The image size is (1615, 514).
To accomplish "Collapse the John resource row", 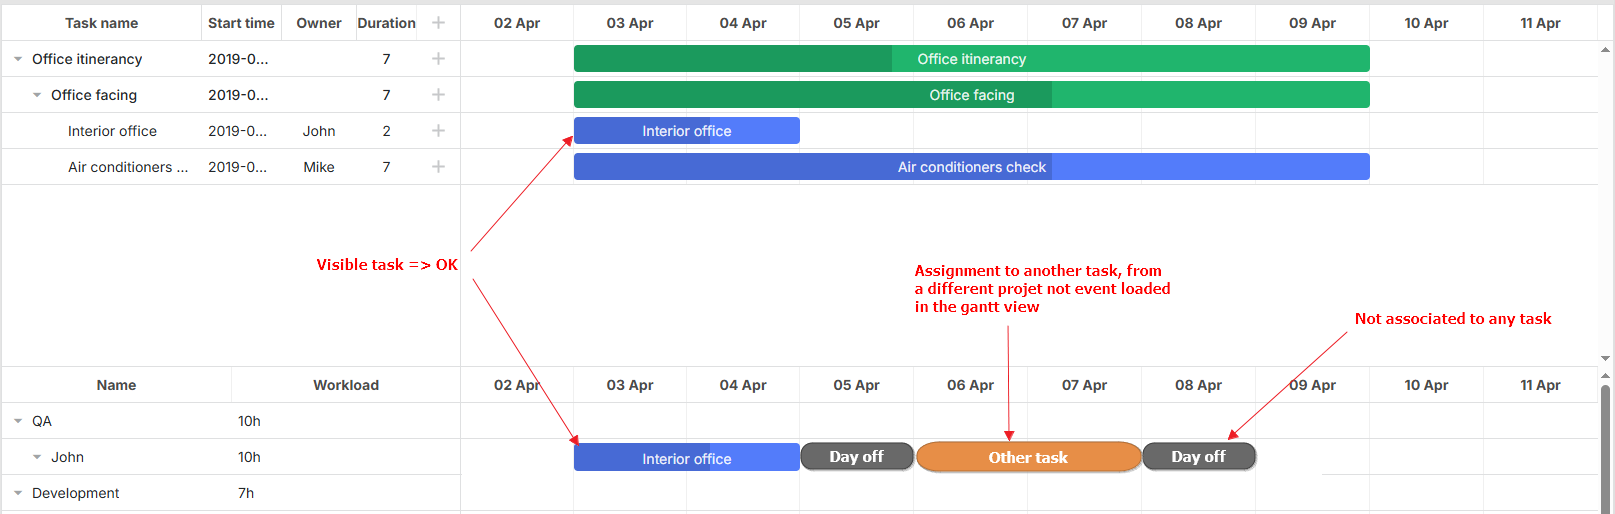I will pyautogui.click(x=37, y=457).
